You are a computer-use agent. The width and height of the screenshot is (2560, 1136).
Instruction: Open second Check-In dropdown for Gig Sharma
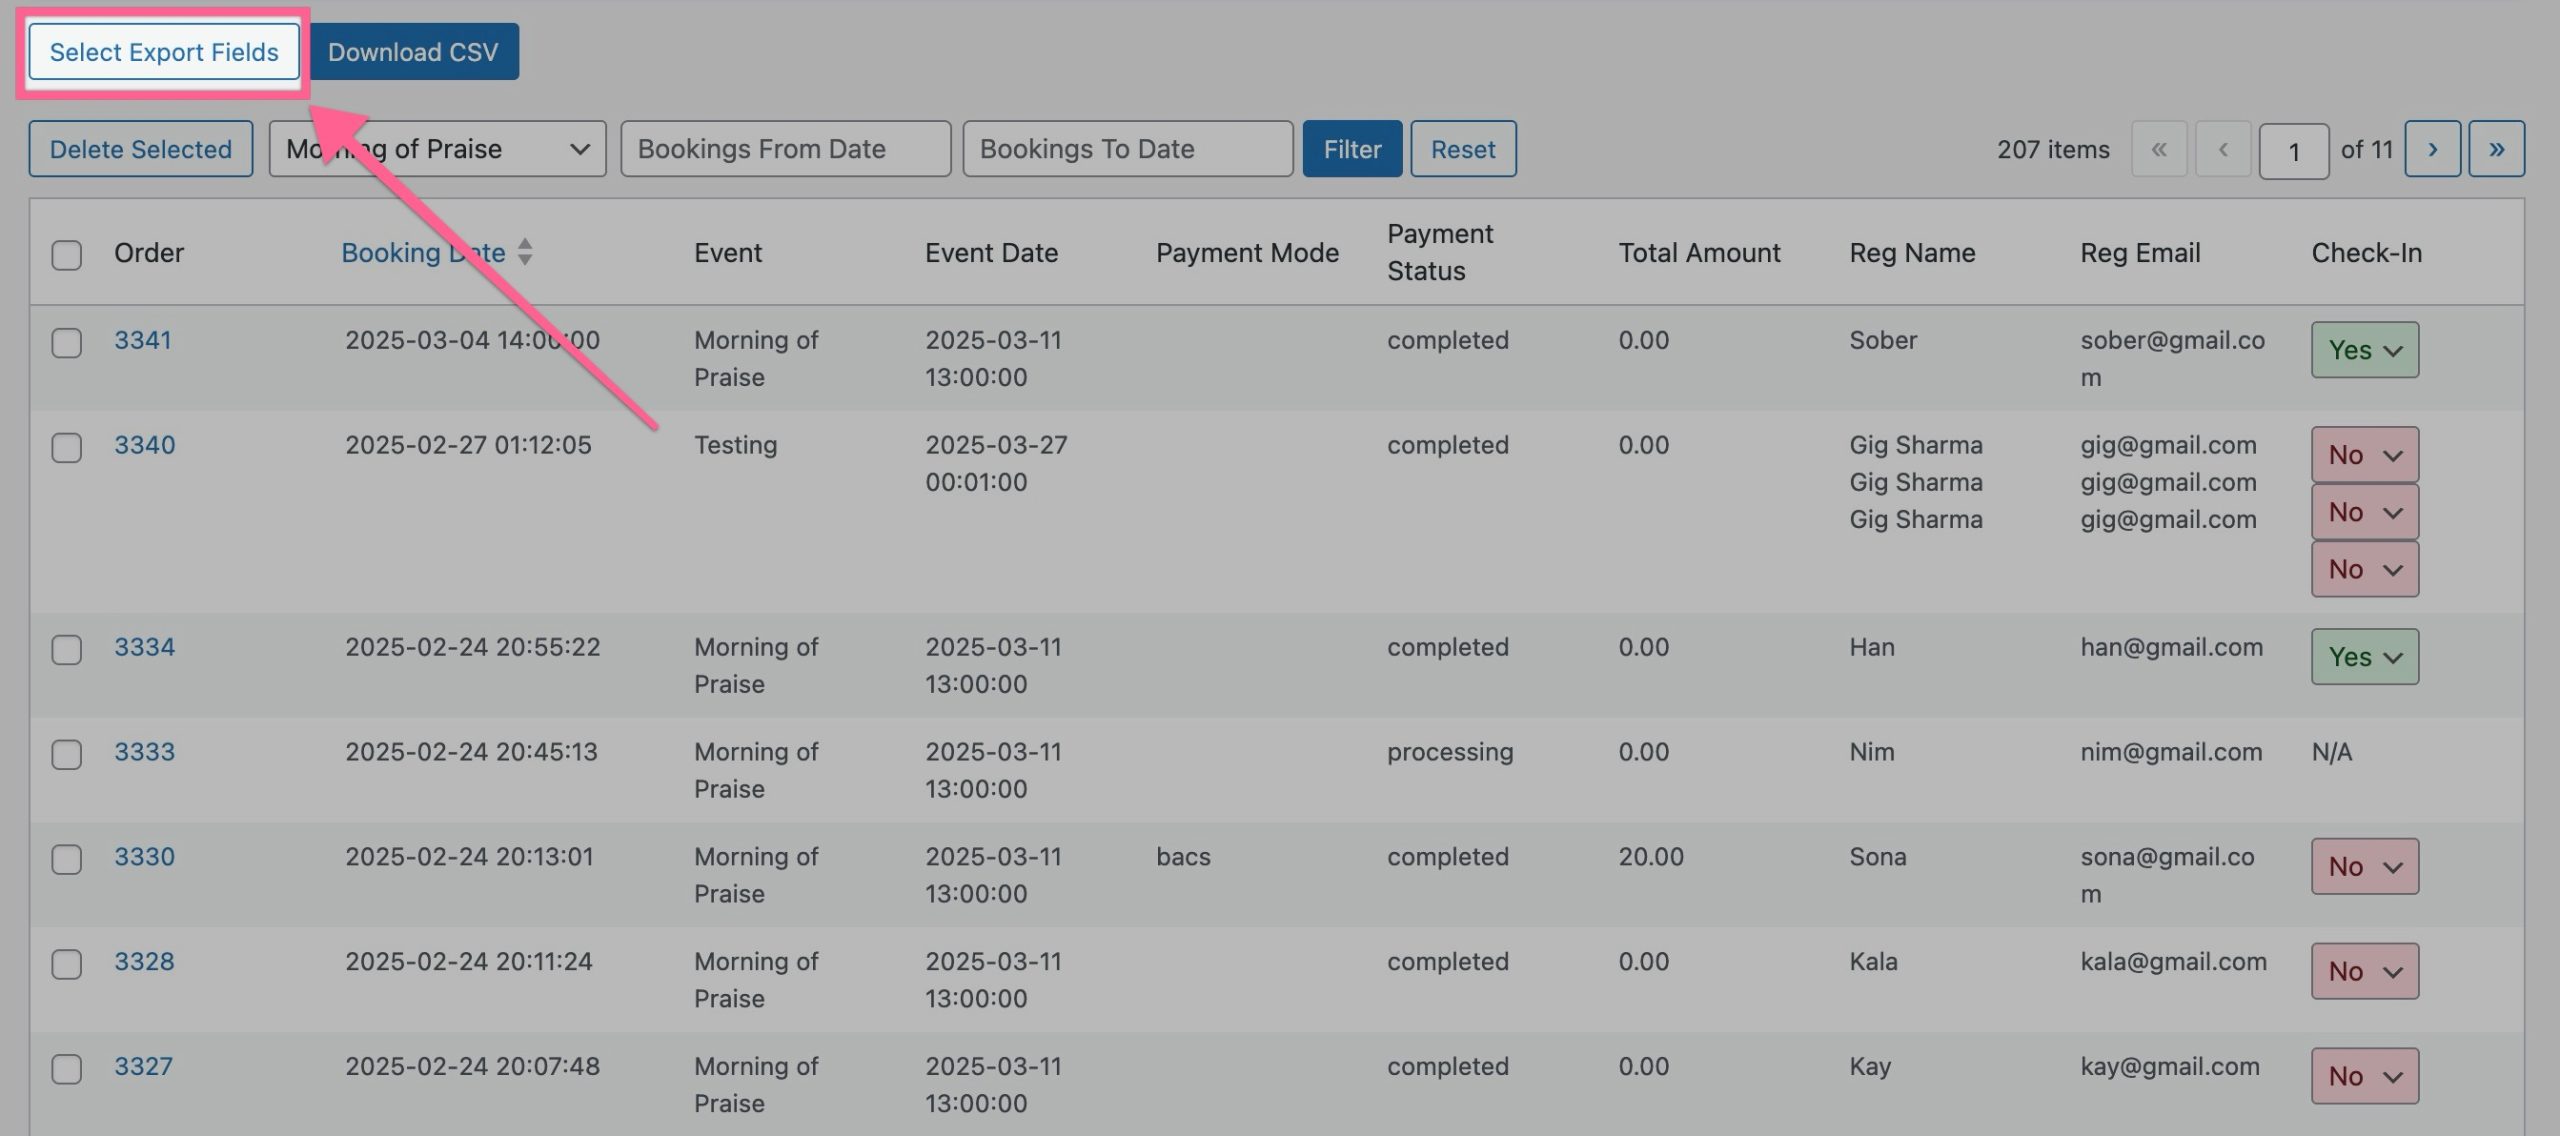coord(2364,512)
